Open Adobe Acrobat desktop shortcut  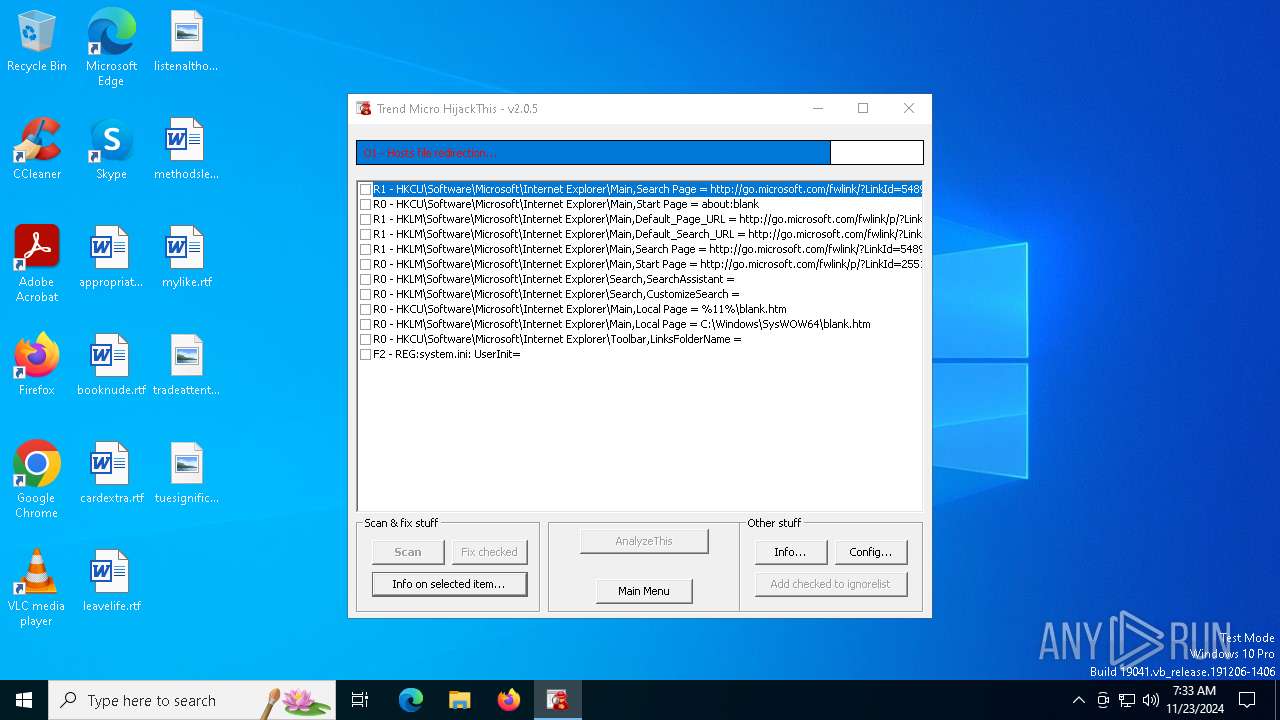click(37, 264)
